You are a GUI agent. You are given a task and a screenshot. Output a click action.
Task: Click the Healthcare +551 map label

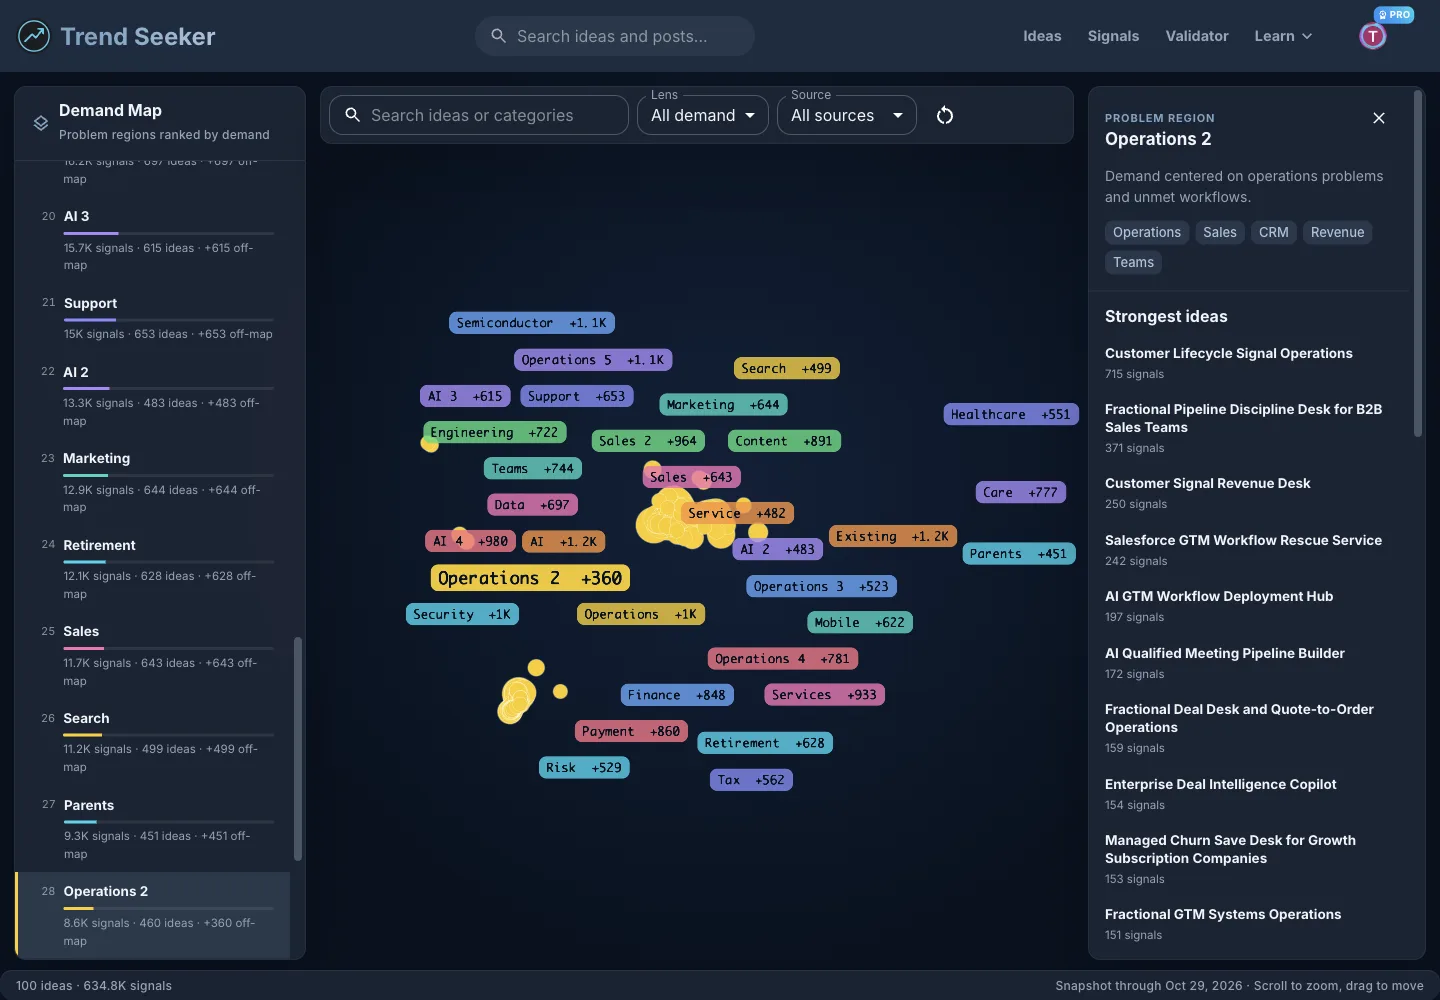coord(1011,414)
